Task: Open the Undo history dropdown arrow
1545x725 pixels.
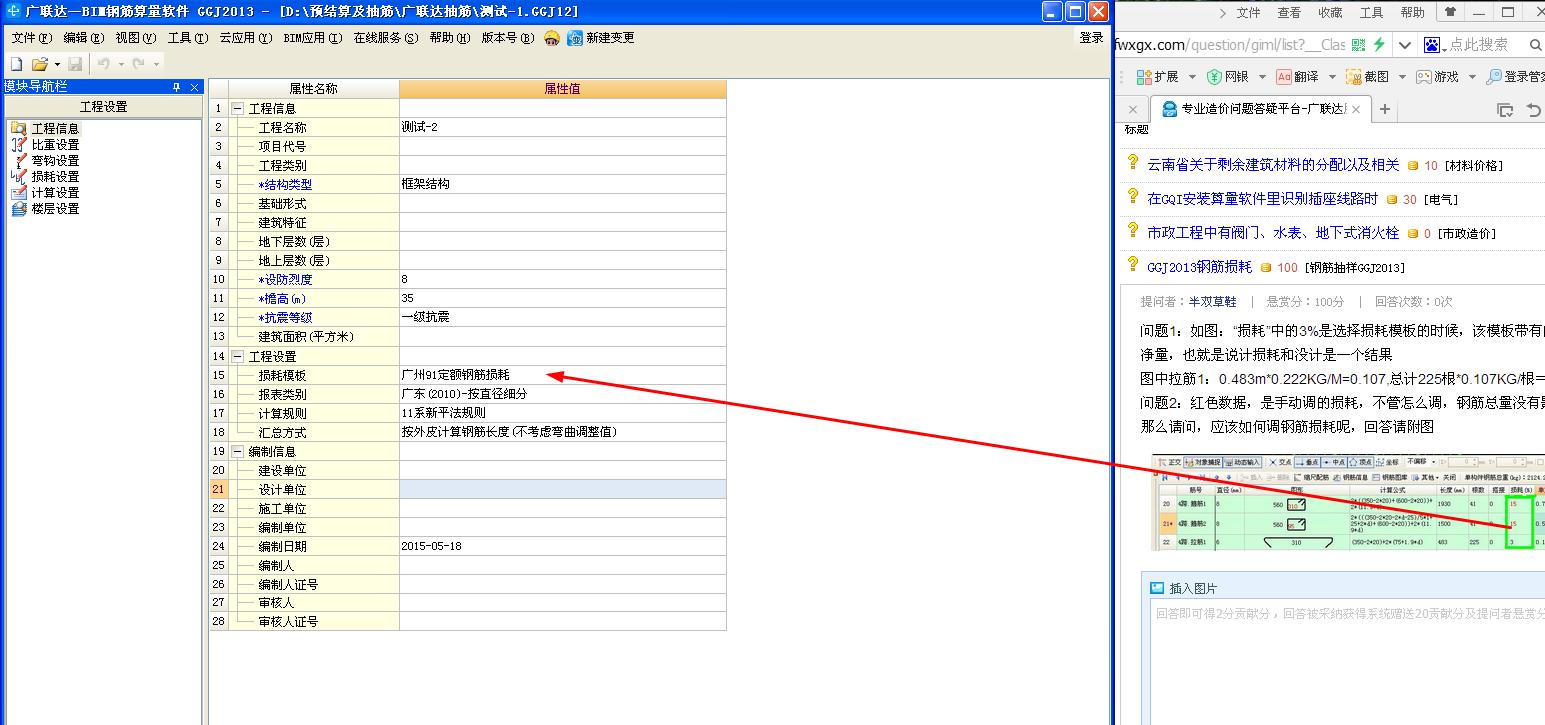Action: point(121,64)
